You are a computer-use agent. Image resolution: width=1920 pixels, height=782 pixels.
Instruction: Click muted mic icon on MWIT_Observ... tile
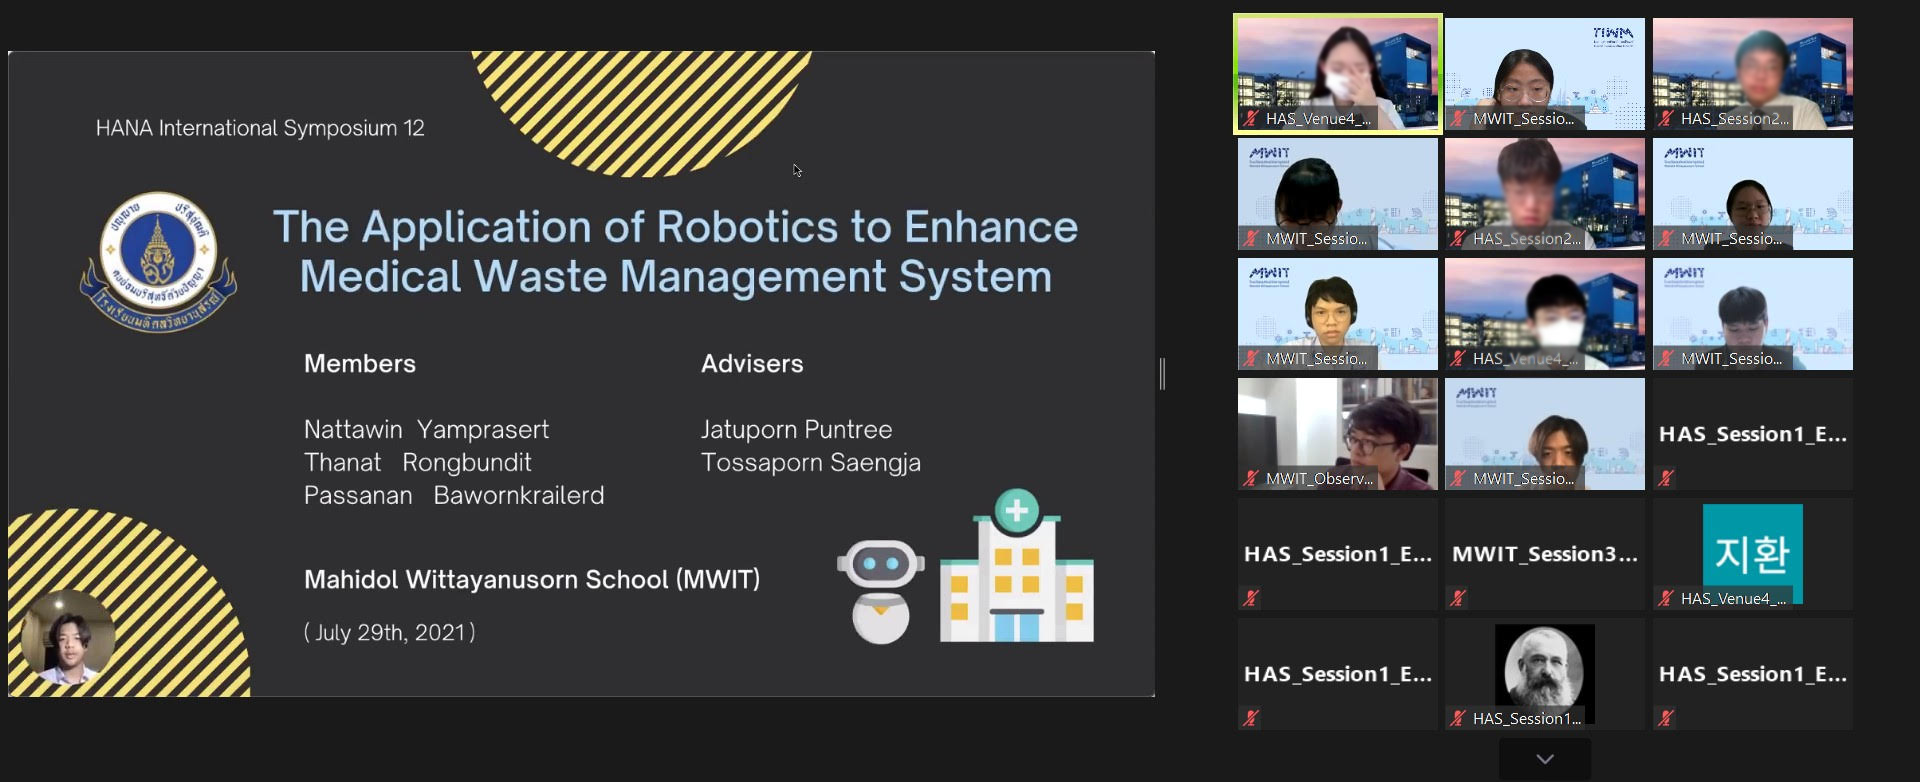[x=1251, y=479]
